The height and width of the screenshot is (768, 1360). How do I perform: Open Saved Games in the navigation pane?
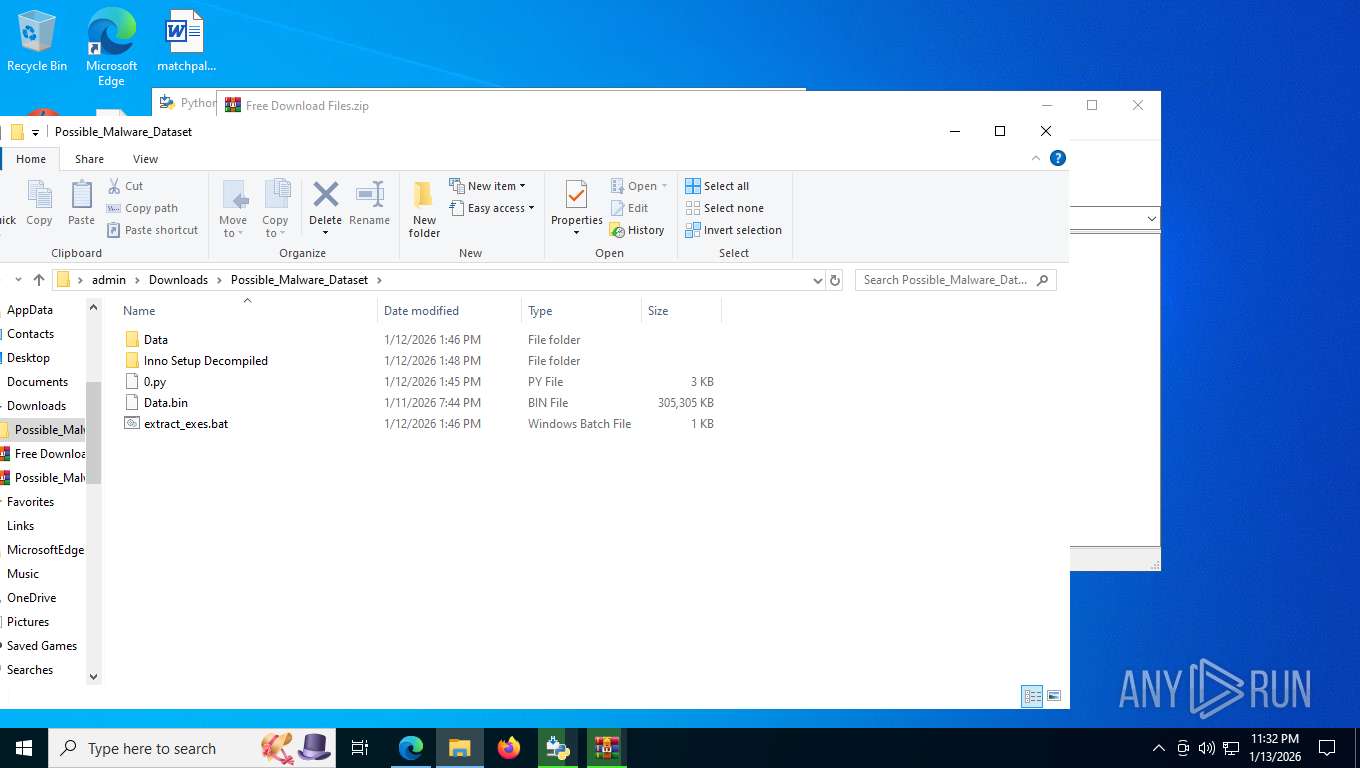(x=42, y=646)
